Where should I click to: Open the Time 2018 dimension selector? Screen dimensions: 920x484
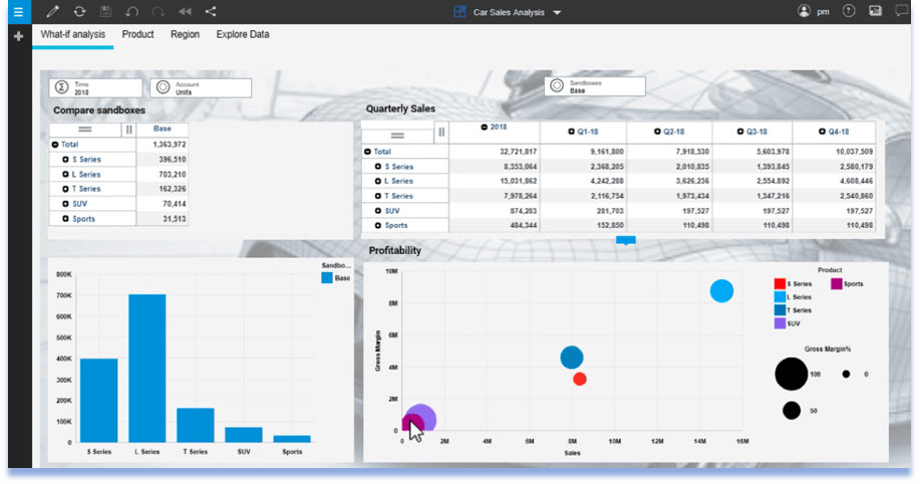97,87
